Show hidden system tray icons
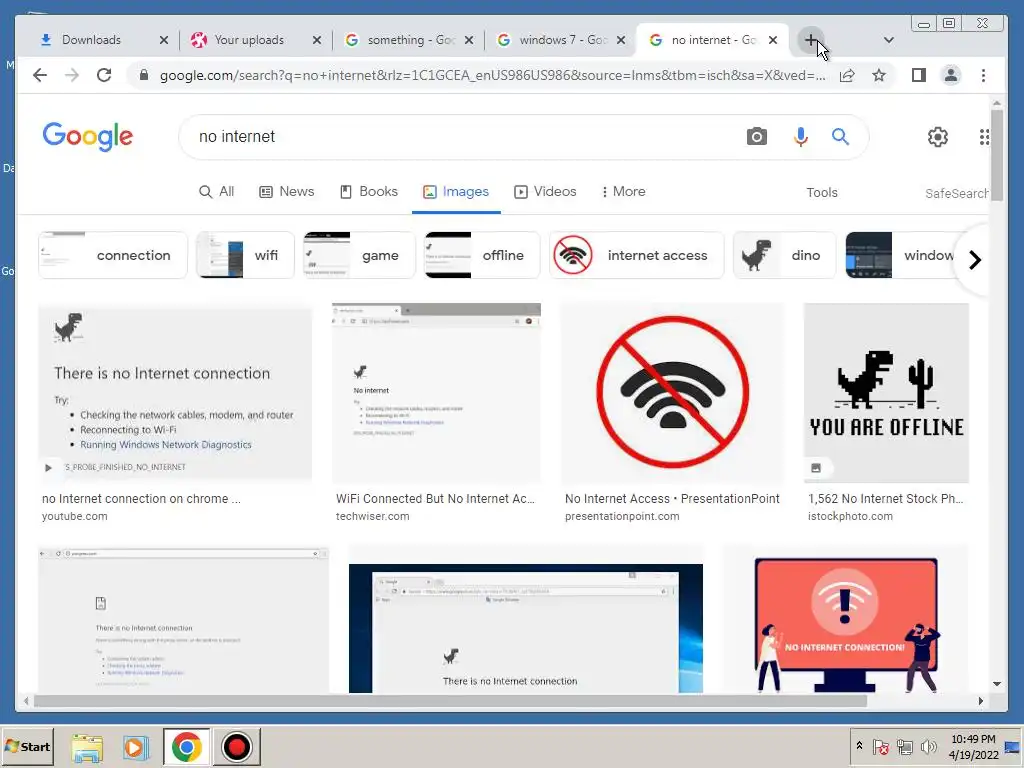Viewport: 1024px width, 768px height. pos(859,746)
